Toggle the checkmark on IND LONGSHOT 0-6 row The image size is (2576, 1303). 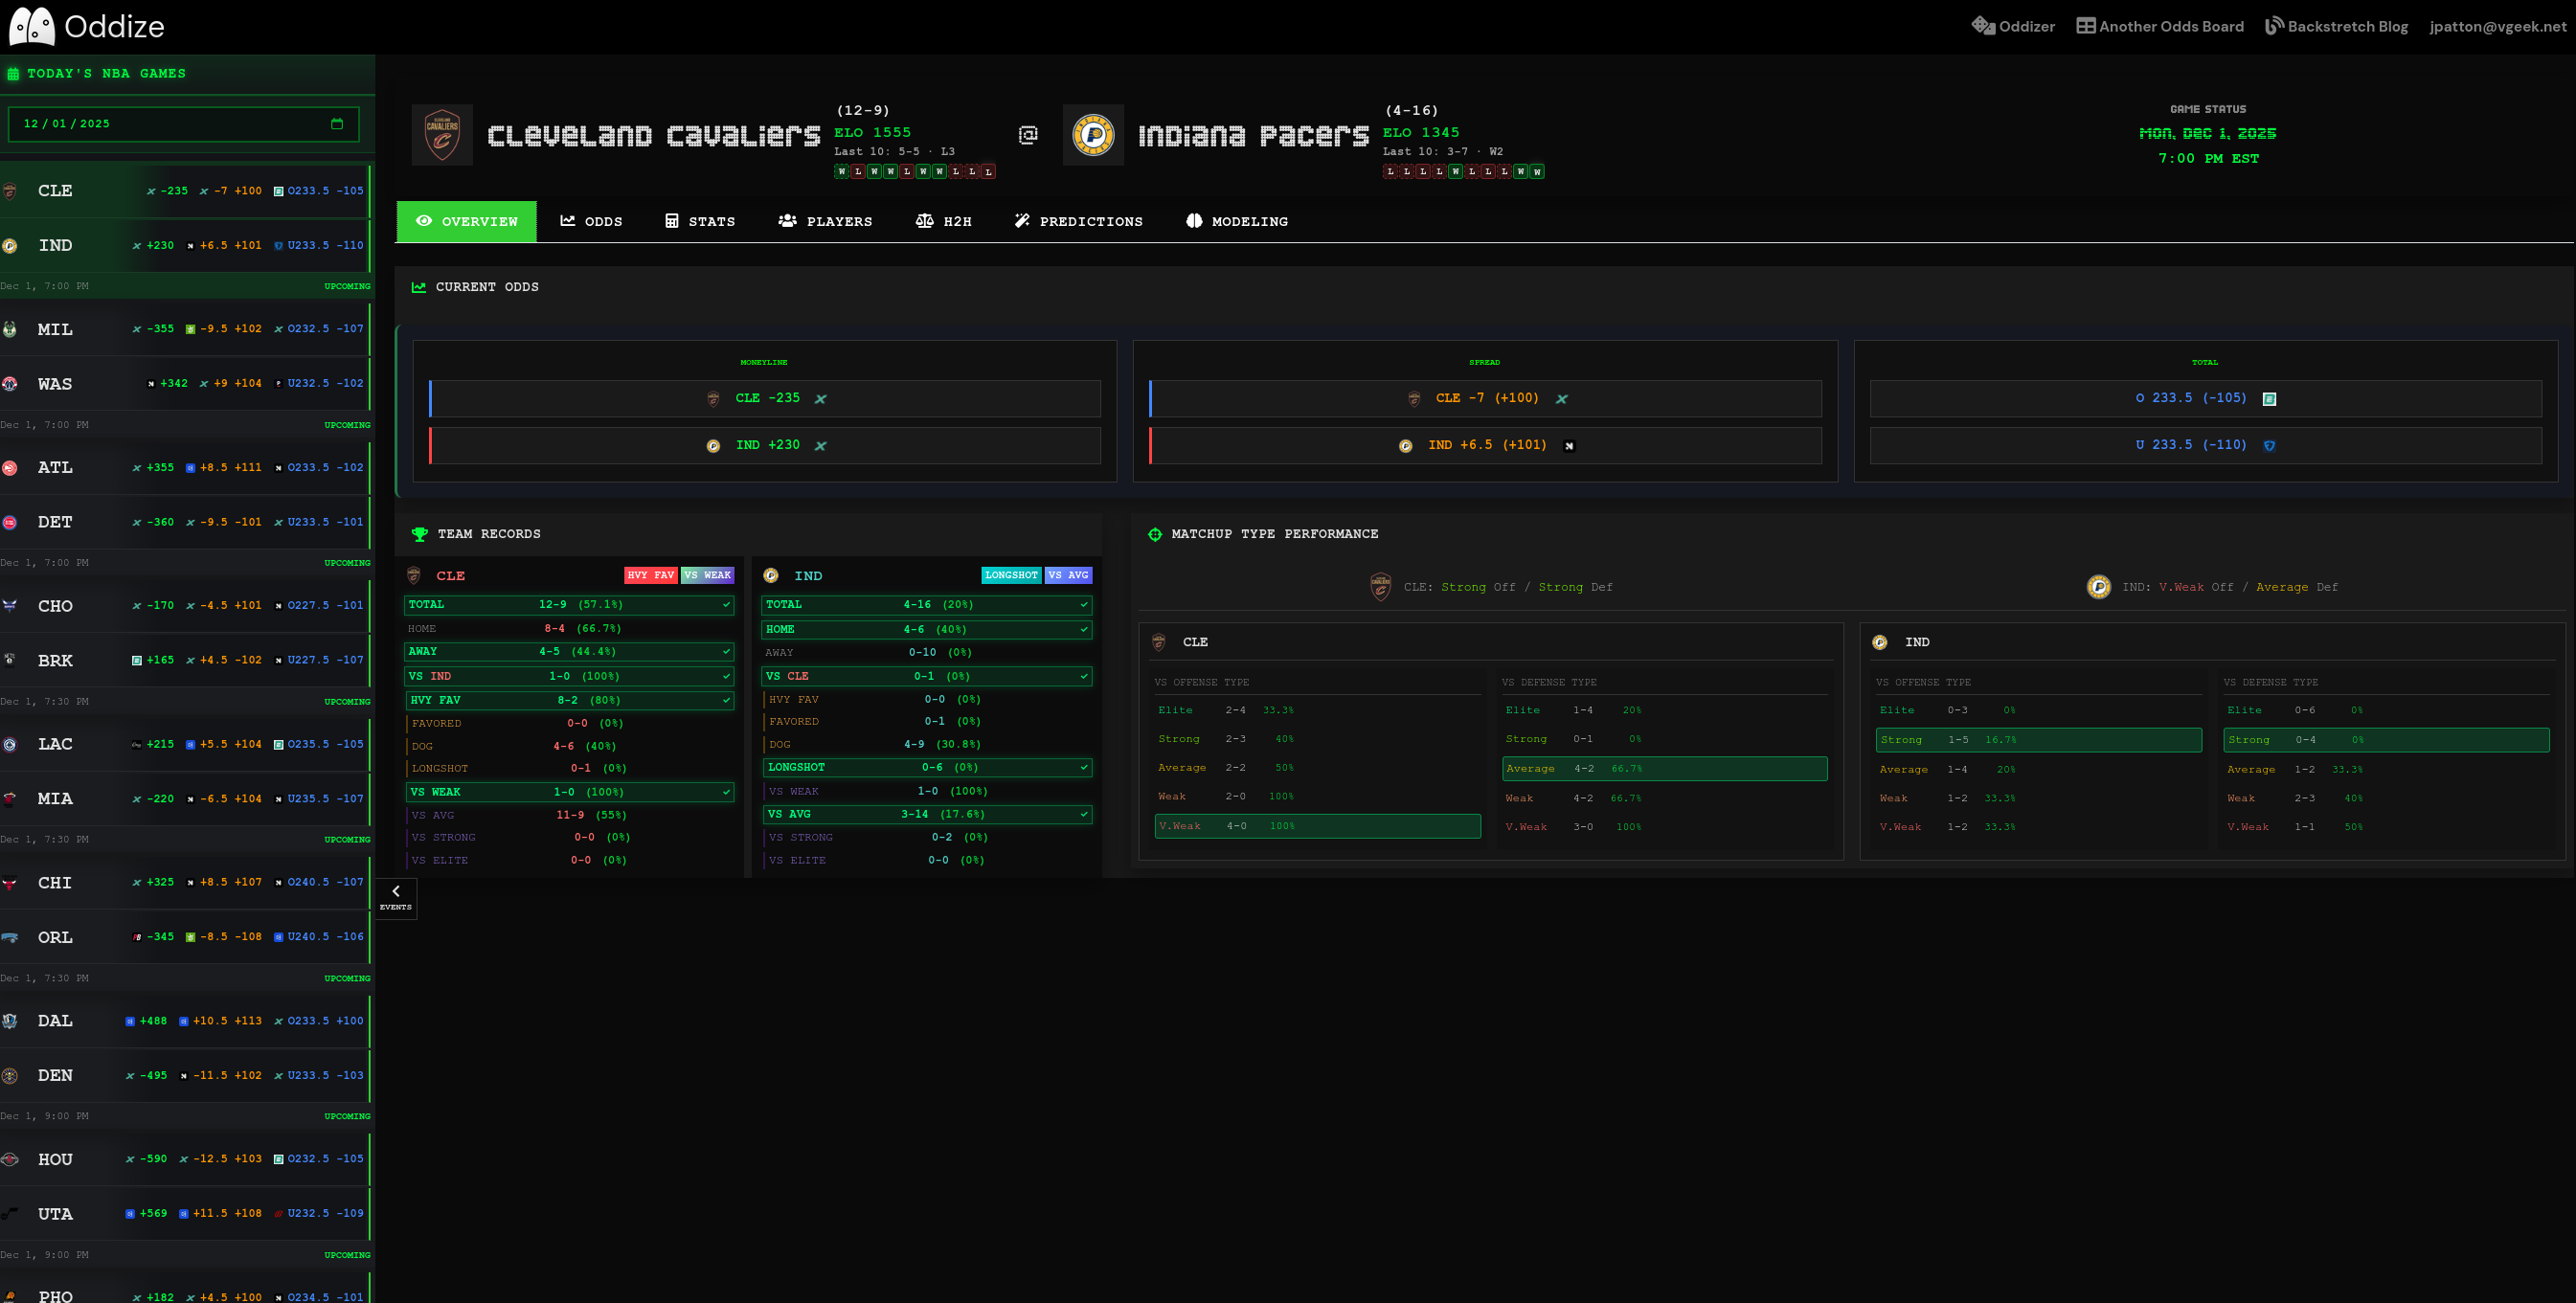pyautogui.click(x=1084, y=768)
